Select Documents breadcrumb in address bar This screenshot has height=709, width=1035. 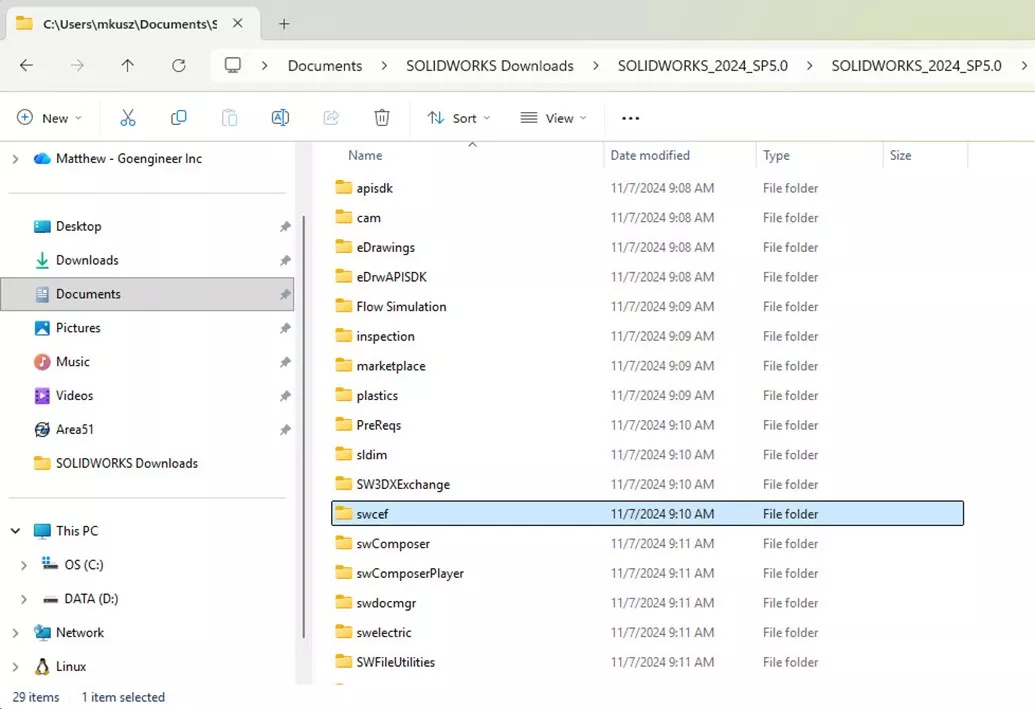(325, 65)
